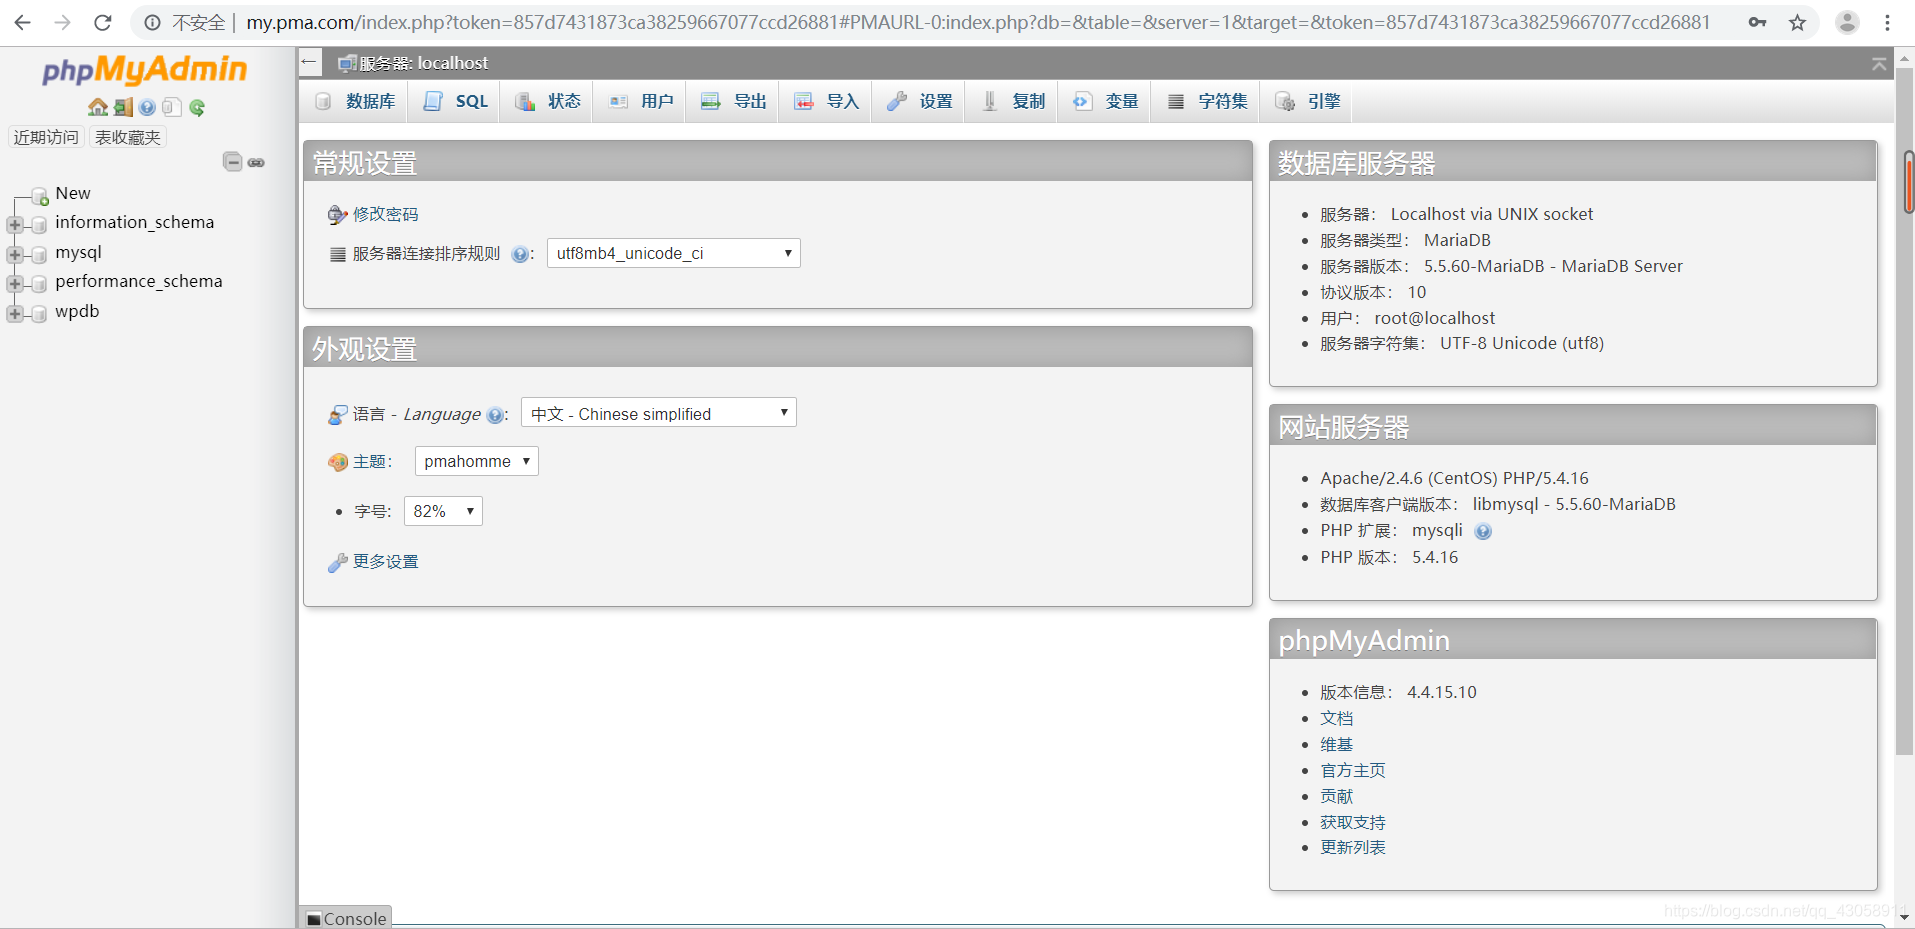The height and width of the screenshot is (929, 1915).
Task: Select the wpdb database name
Action: click(77, 311)
